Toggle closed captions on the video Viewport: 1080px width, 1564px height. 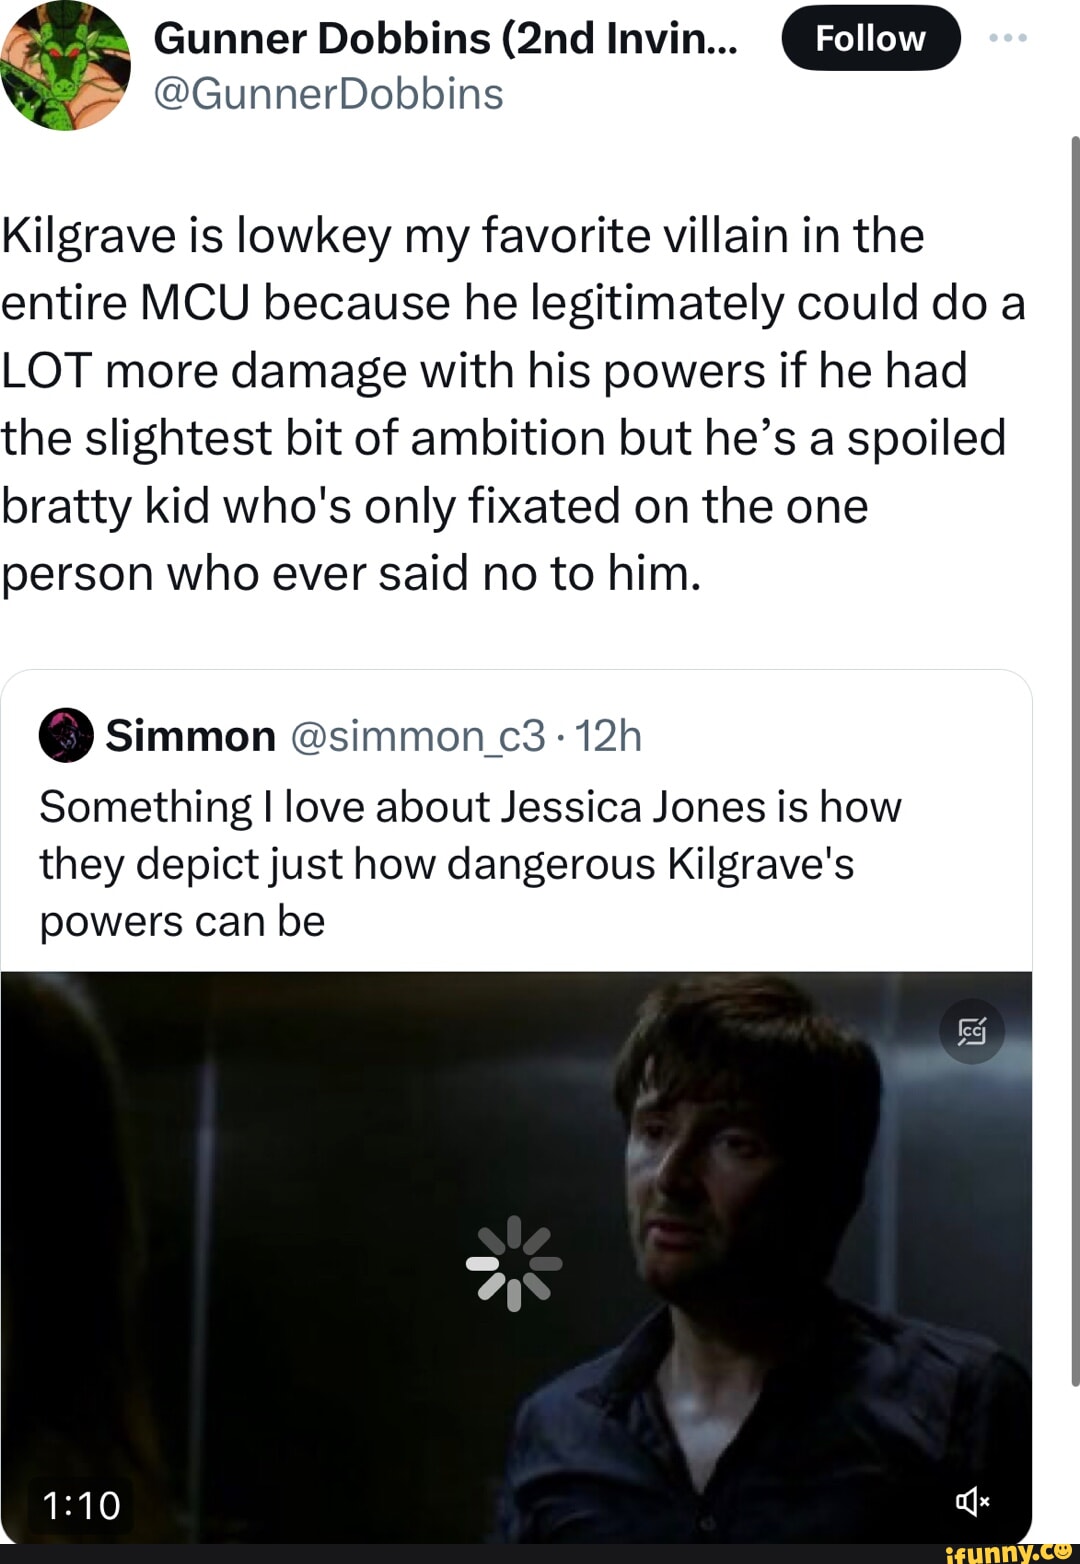coord(972,1030)
